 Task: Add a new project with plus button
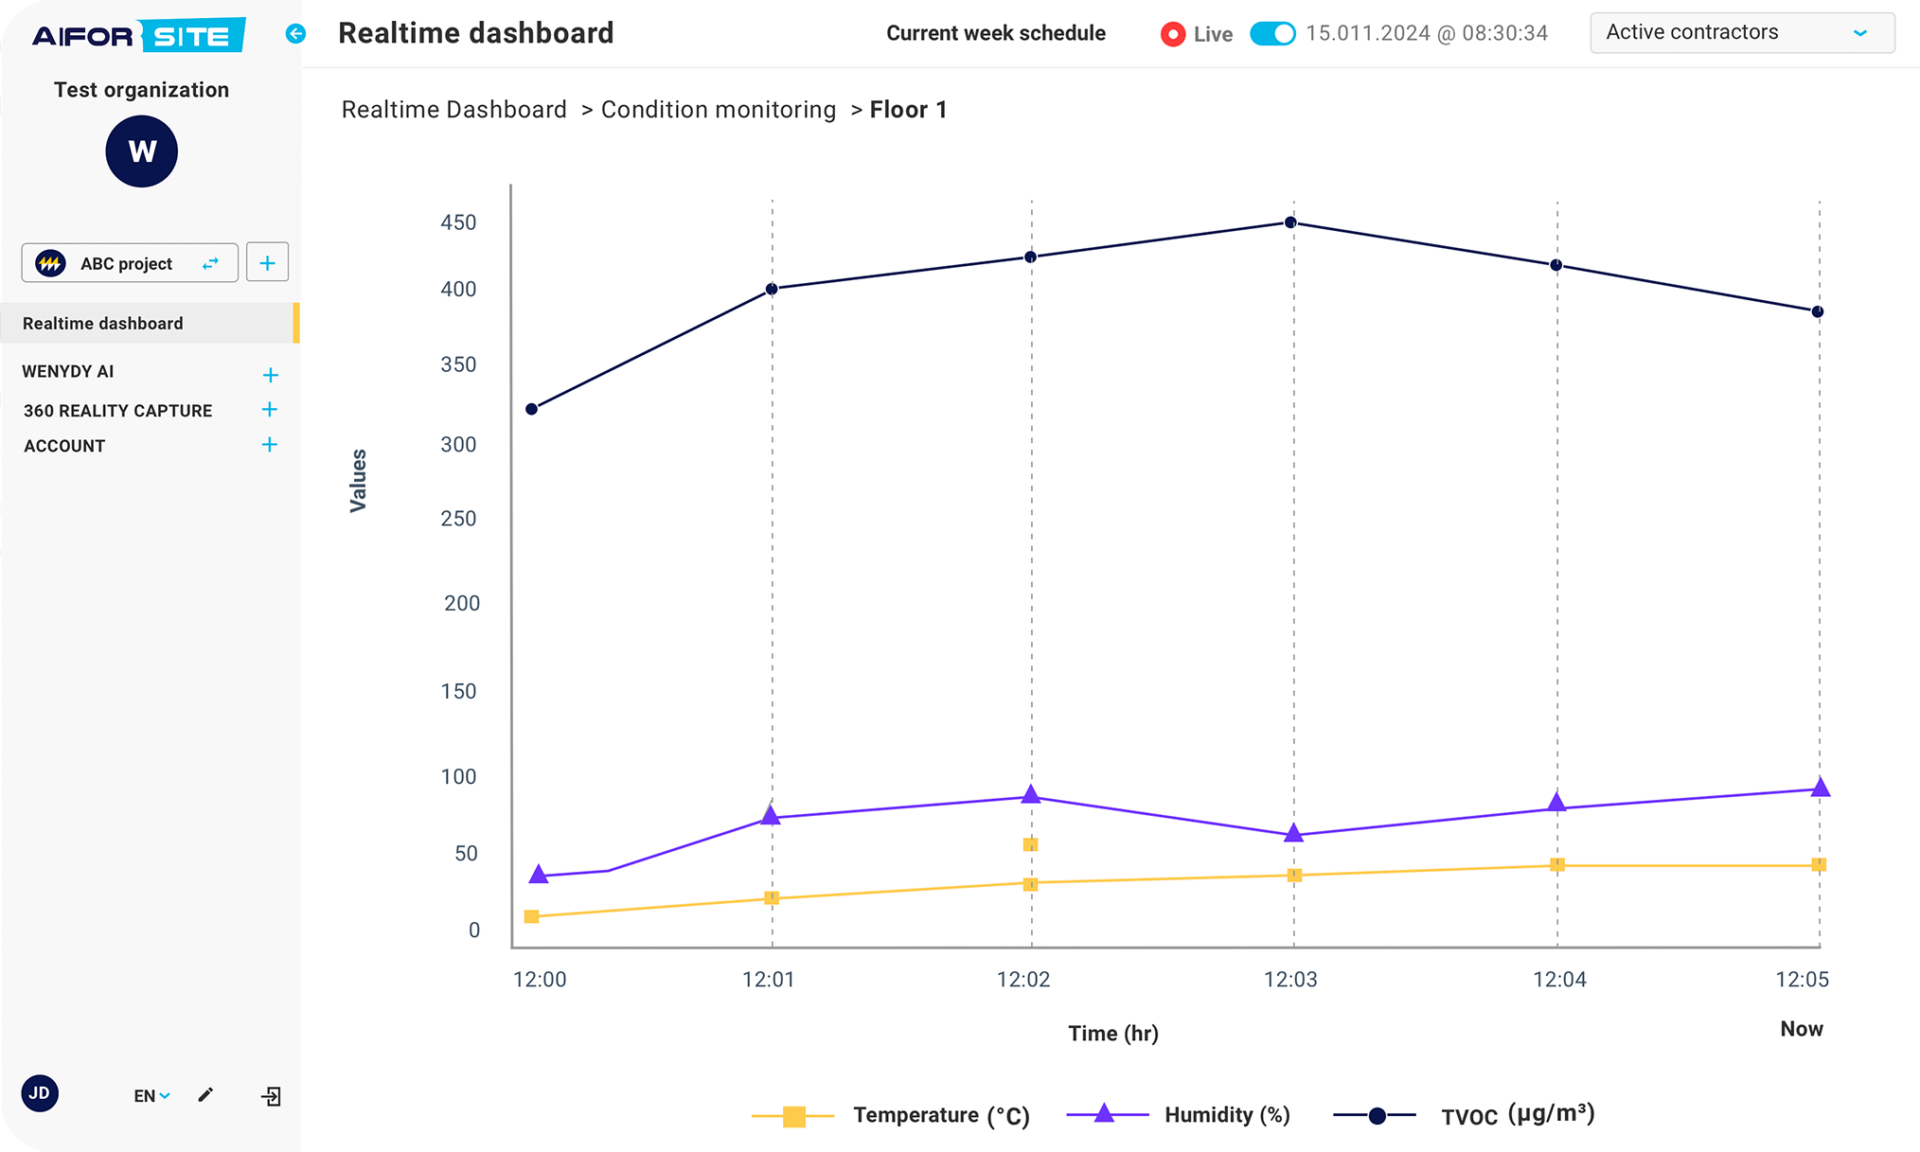(267, 263)
